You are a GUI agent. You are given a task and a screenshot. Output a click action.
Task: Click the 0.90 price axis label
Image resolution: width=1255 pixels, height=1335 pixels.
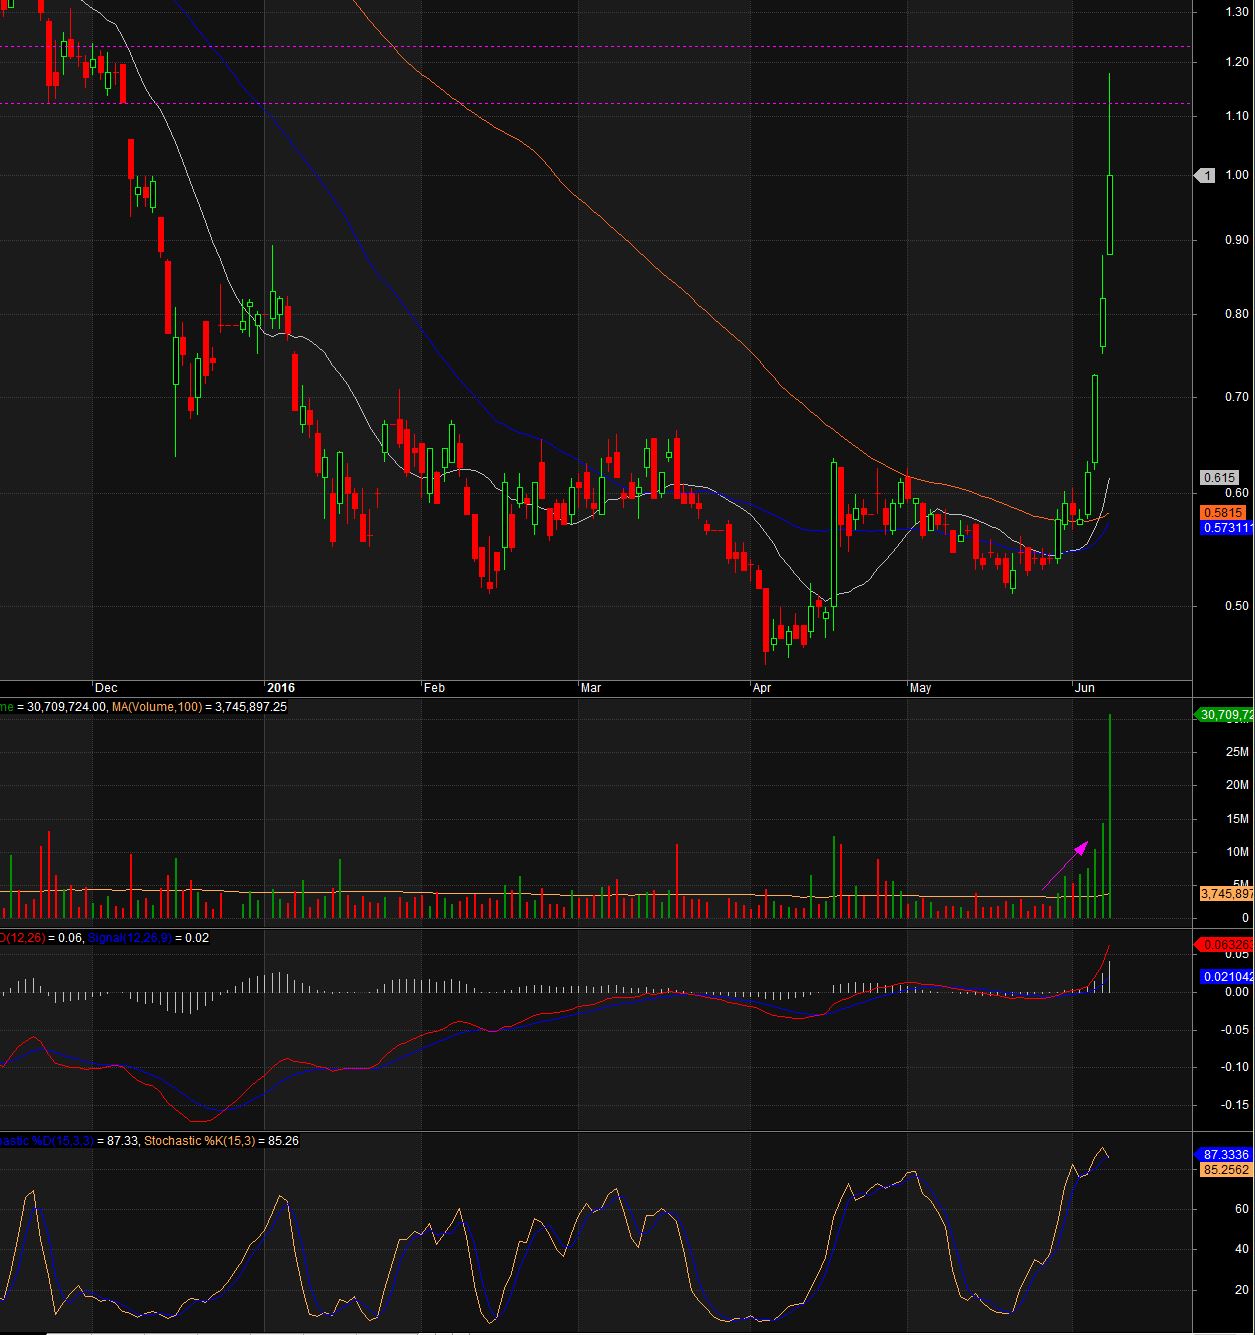[x=1236, y=240]
